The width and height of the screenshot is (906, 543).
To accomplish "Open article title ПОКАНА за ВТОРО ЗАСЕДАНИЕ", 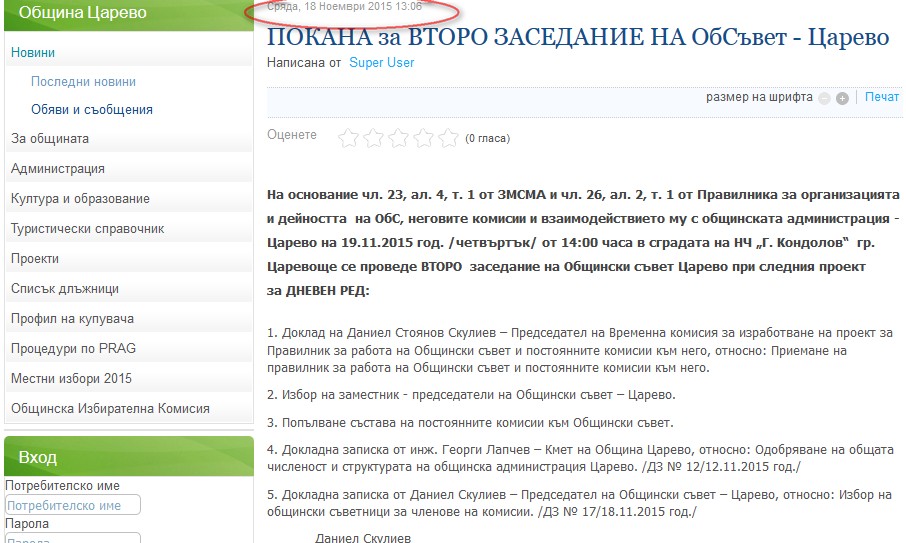I will click(x=578, y=37).
